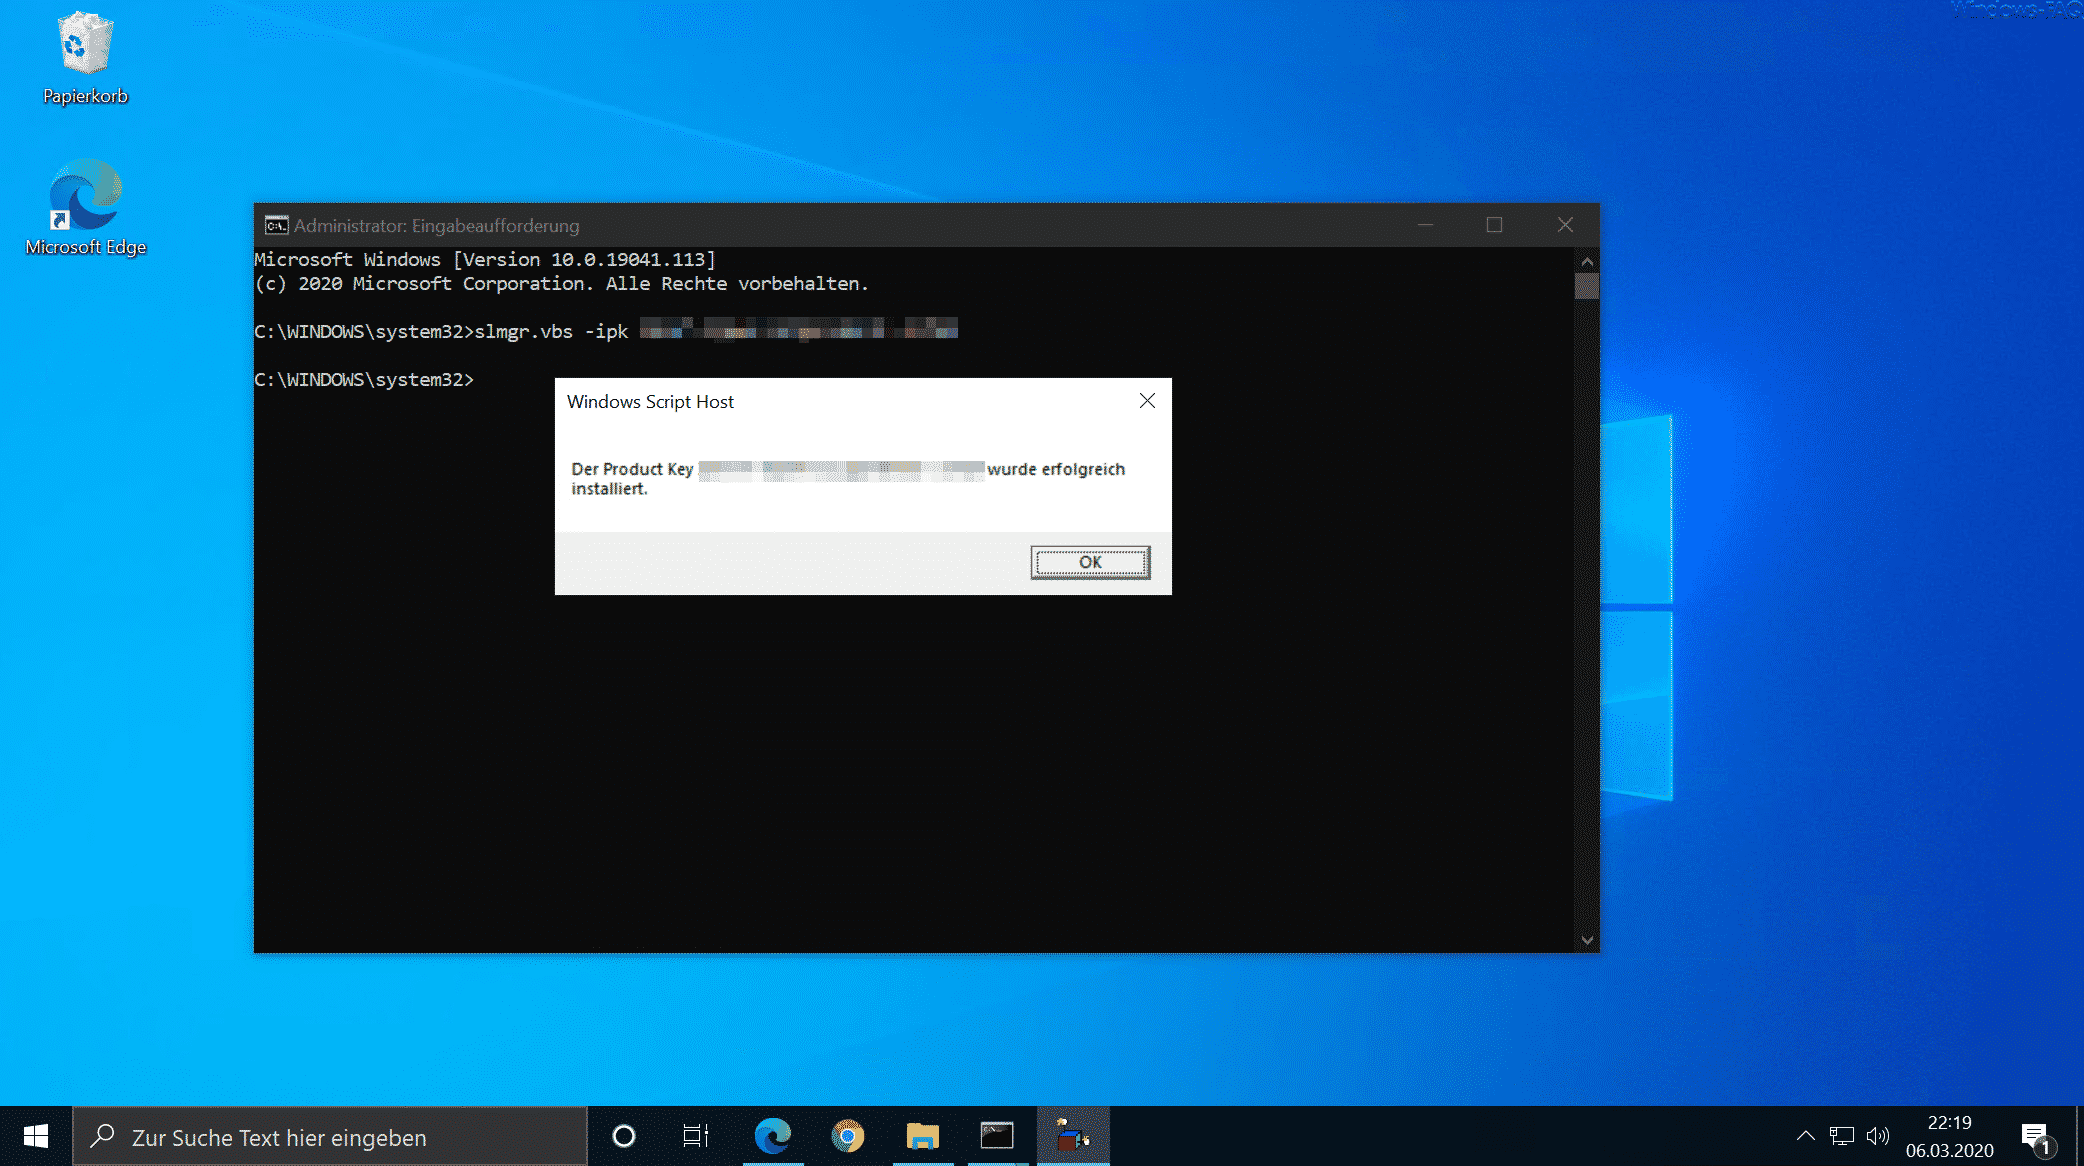Open the Papierkorb desktop icon
Viewport: 2084px width, 1166px height.
(85, 58)
